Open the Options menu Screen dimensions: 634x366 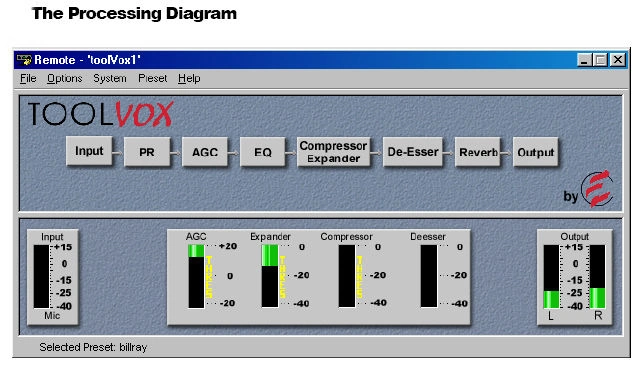[x=64, y=78]
